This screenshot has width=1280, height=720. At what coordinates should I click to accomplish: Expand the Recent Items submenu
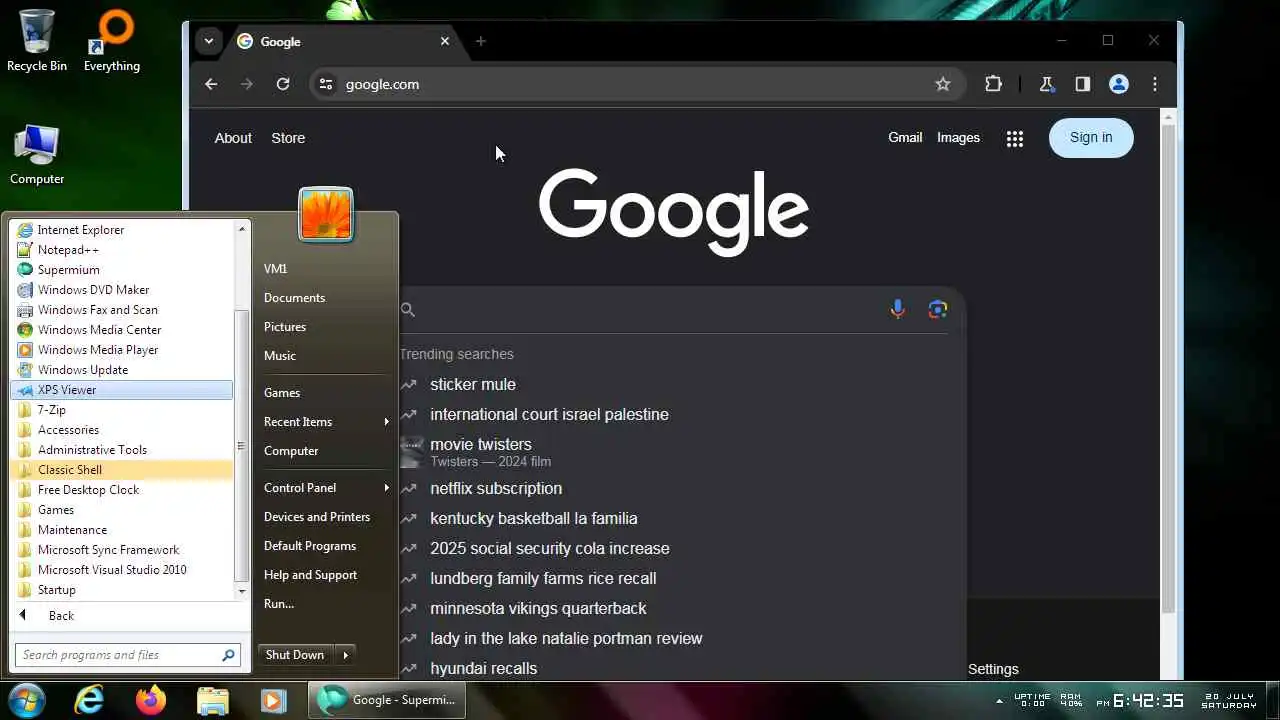click(386, 422)
